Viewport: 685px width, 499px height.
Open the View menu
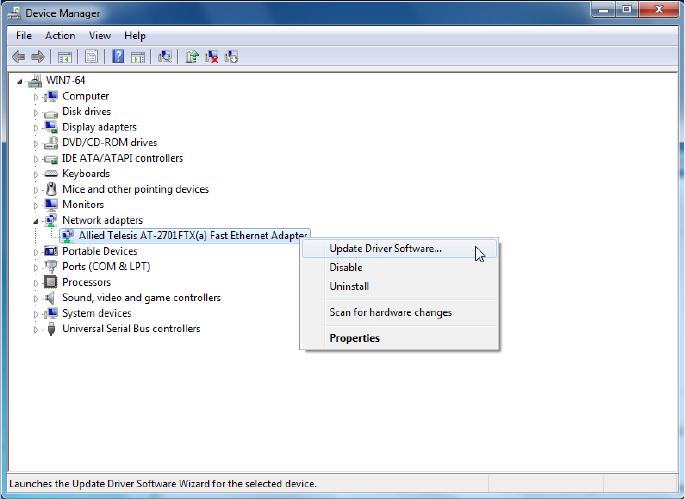tap(100, 36)
